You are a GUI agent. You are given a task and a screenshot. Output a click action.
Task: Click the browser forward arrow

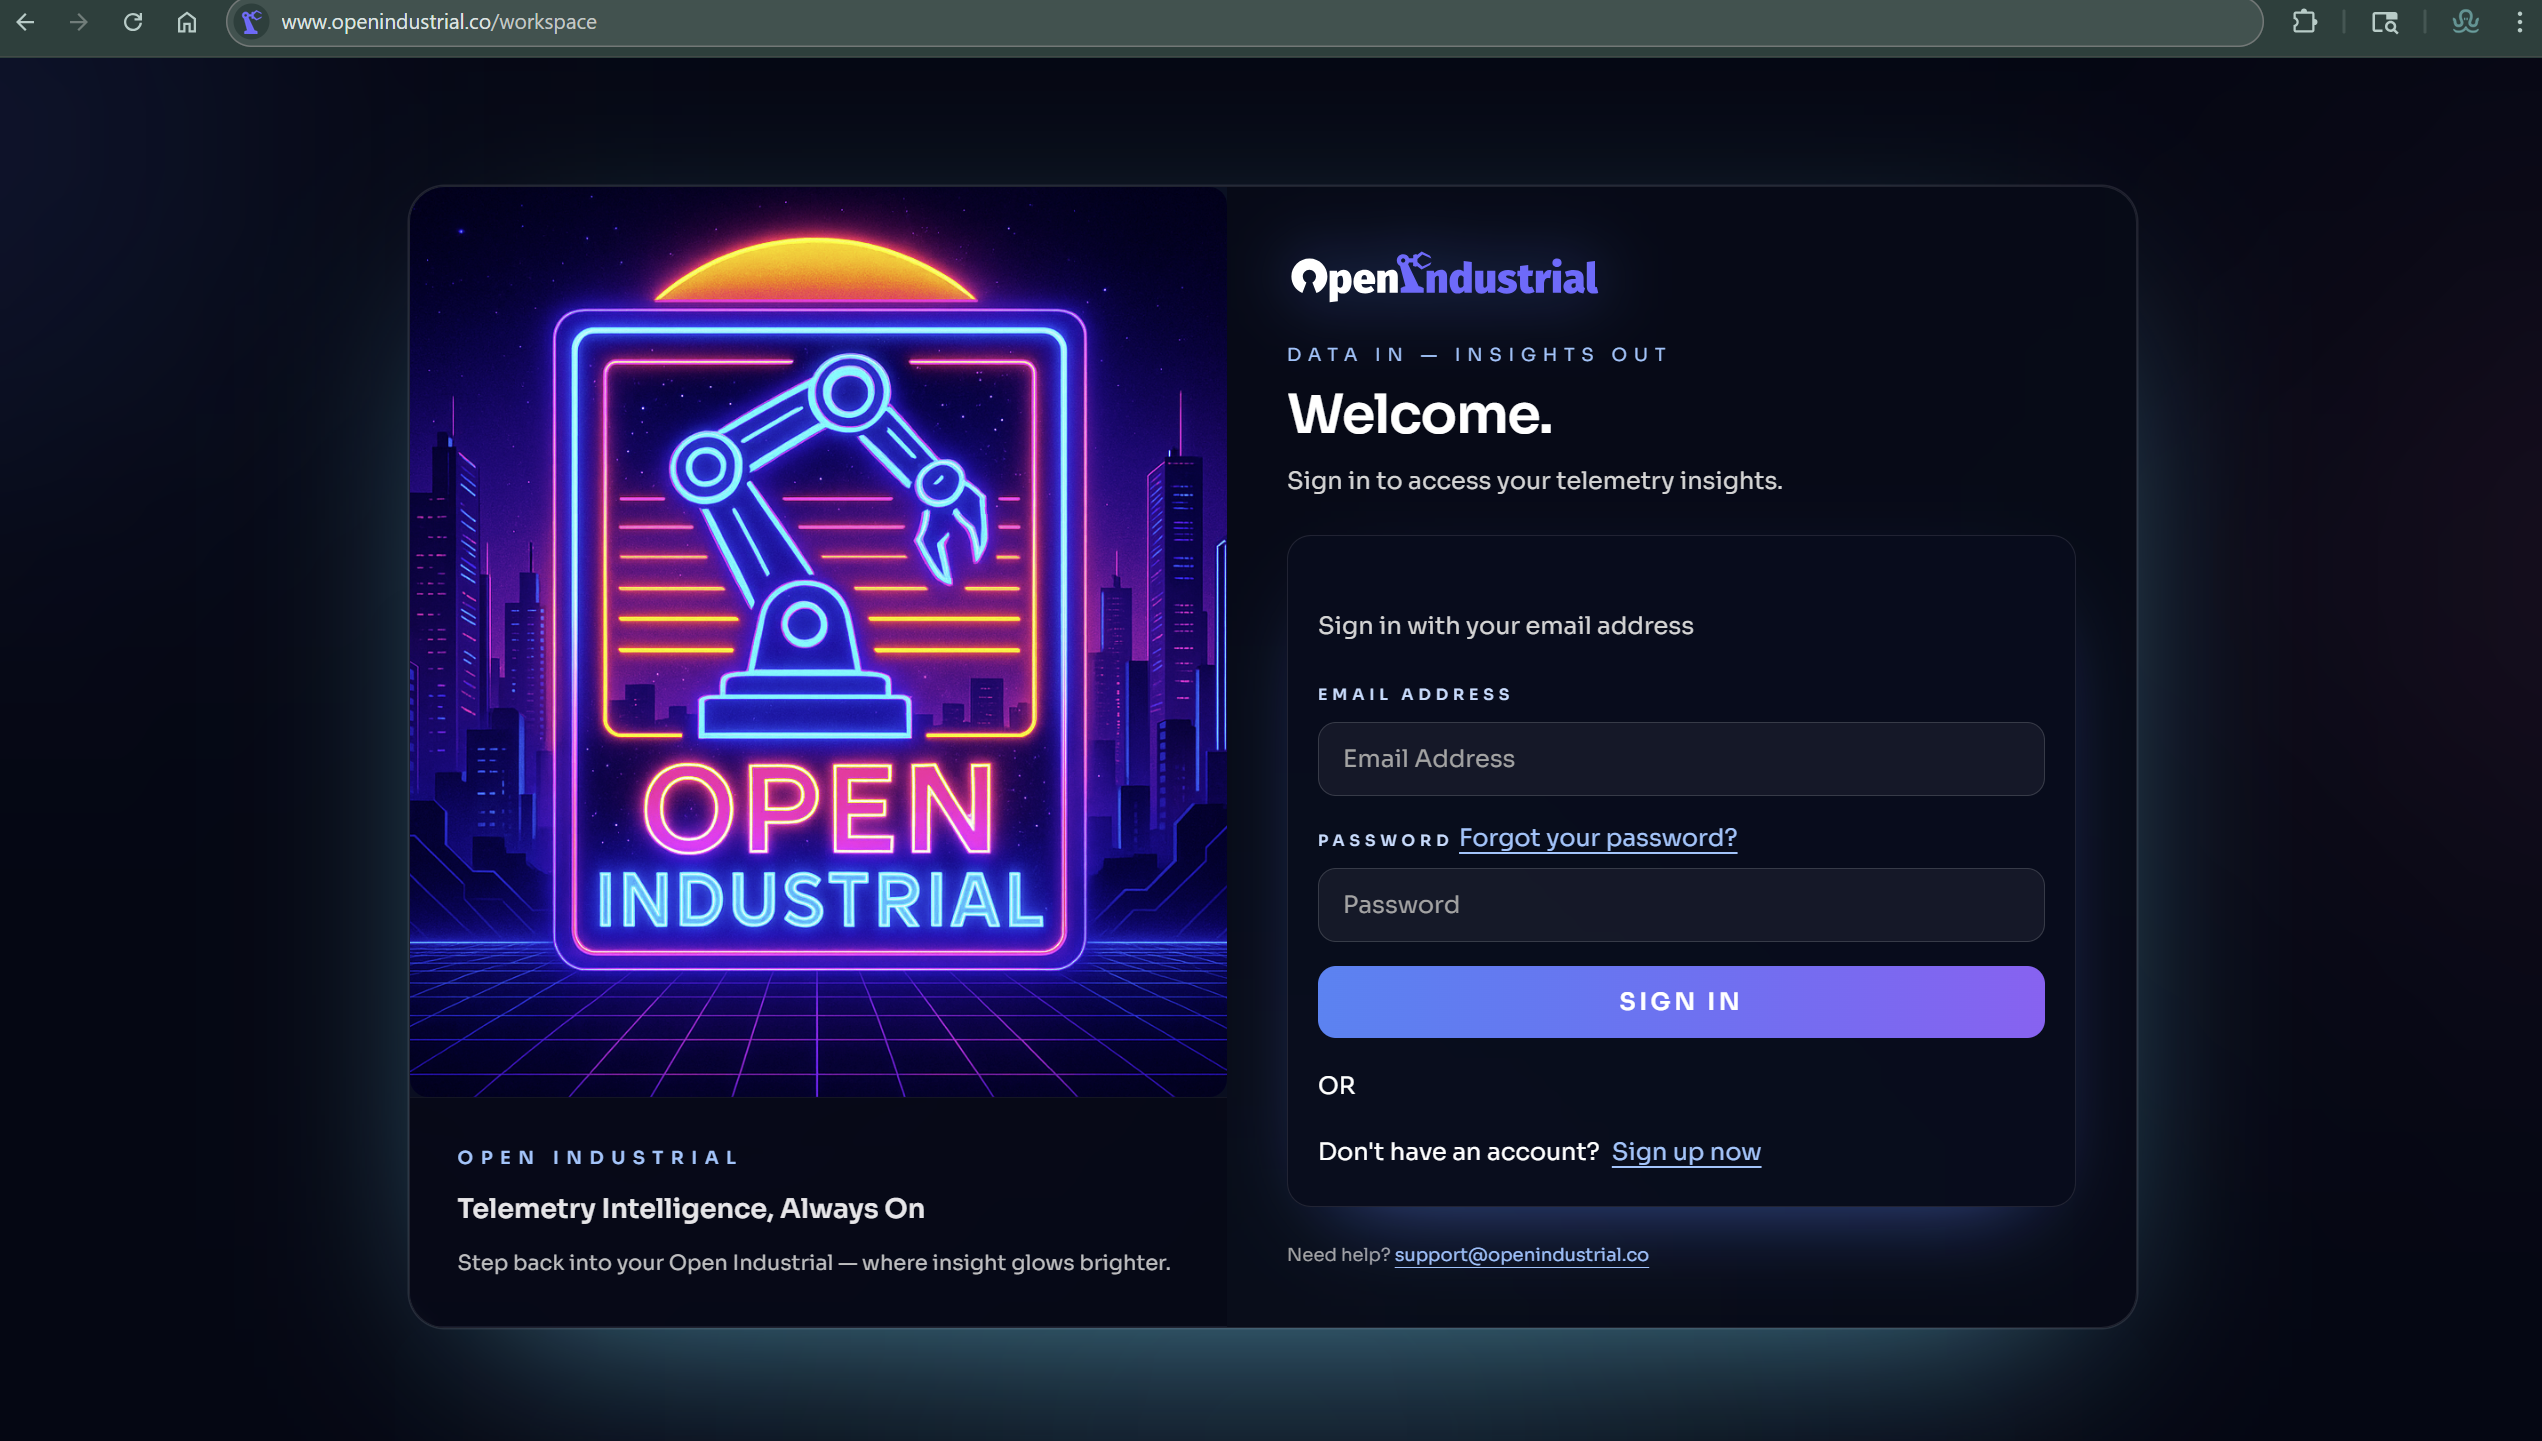[x=79, y=22]
